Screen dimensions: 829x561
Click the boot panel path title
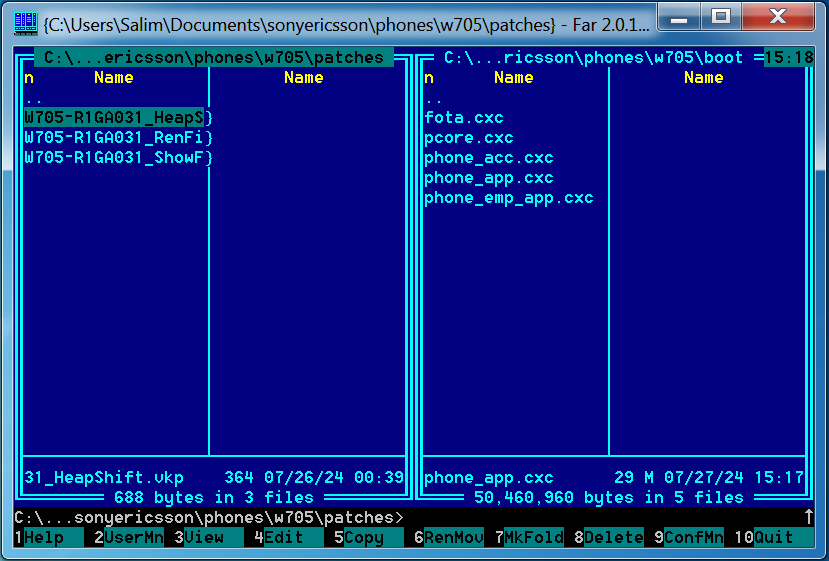tap(593, 57)
